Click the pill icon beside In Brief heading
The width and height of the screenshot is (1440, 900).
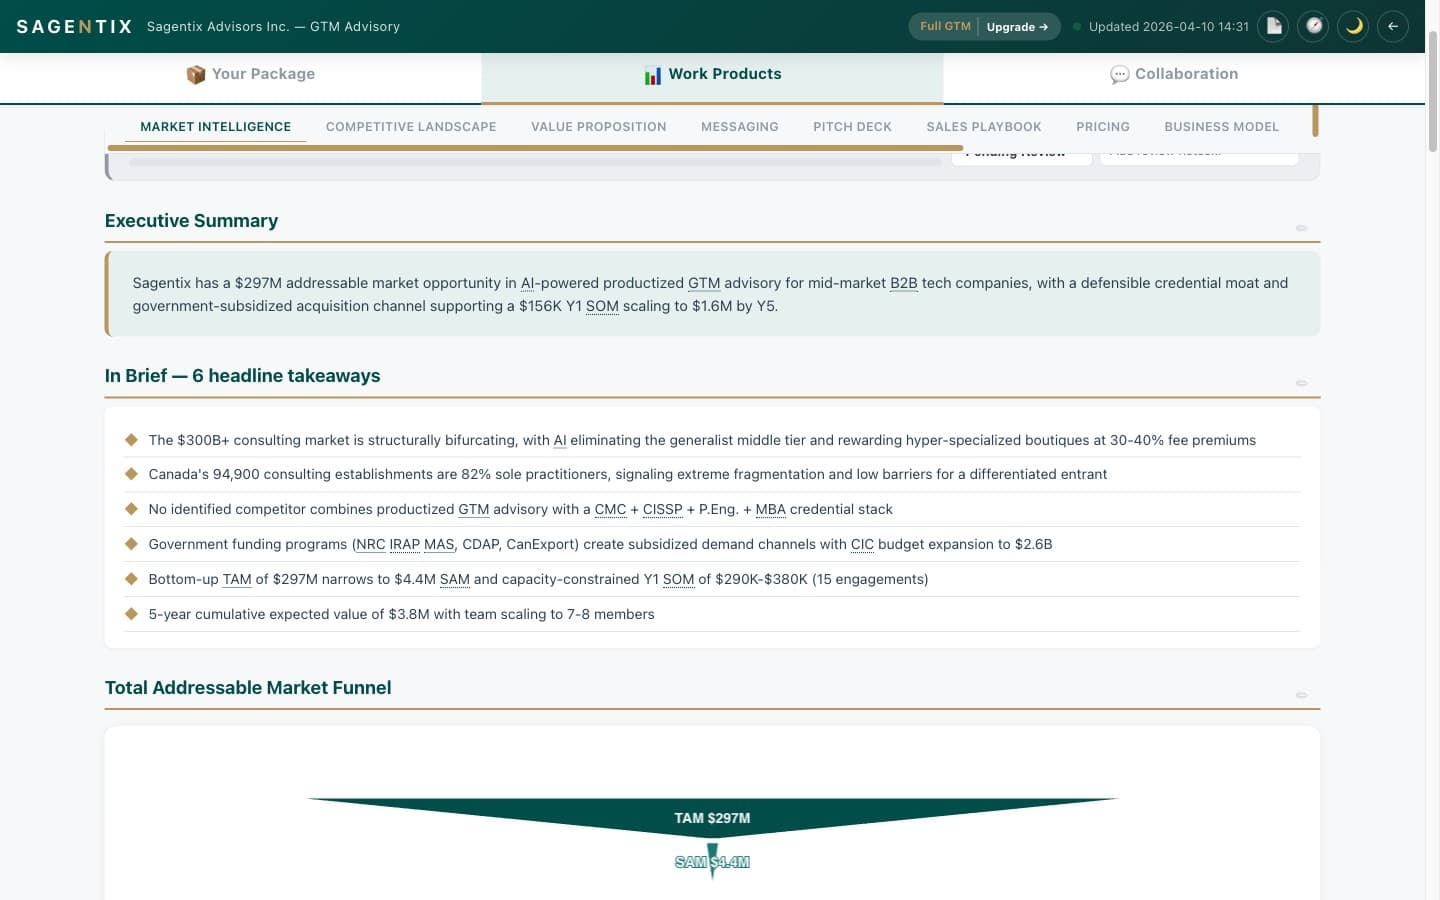point(1301,383)
